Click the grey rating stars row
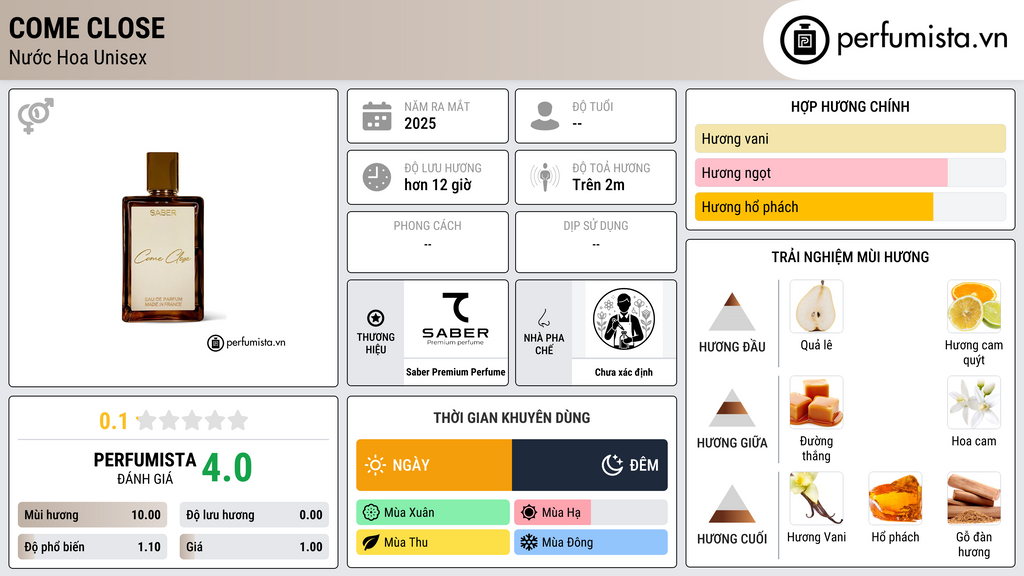This screenshot has width=1024, height=576. point(193,420)
